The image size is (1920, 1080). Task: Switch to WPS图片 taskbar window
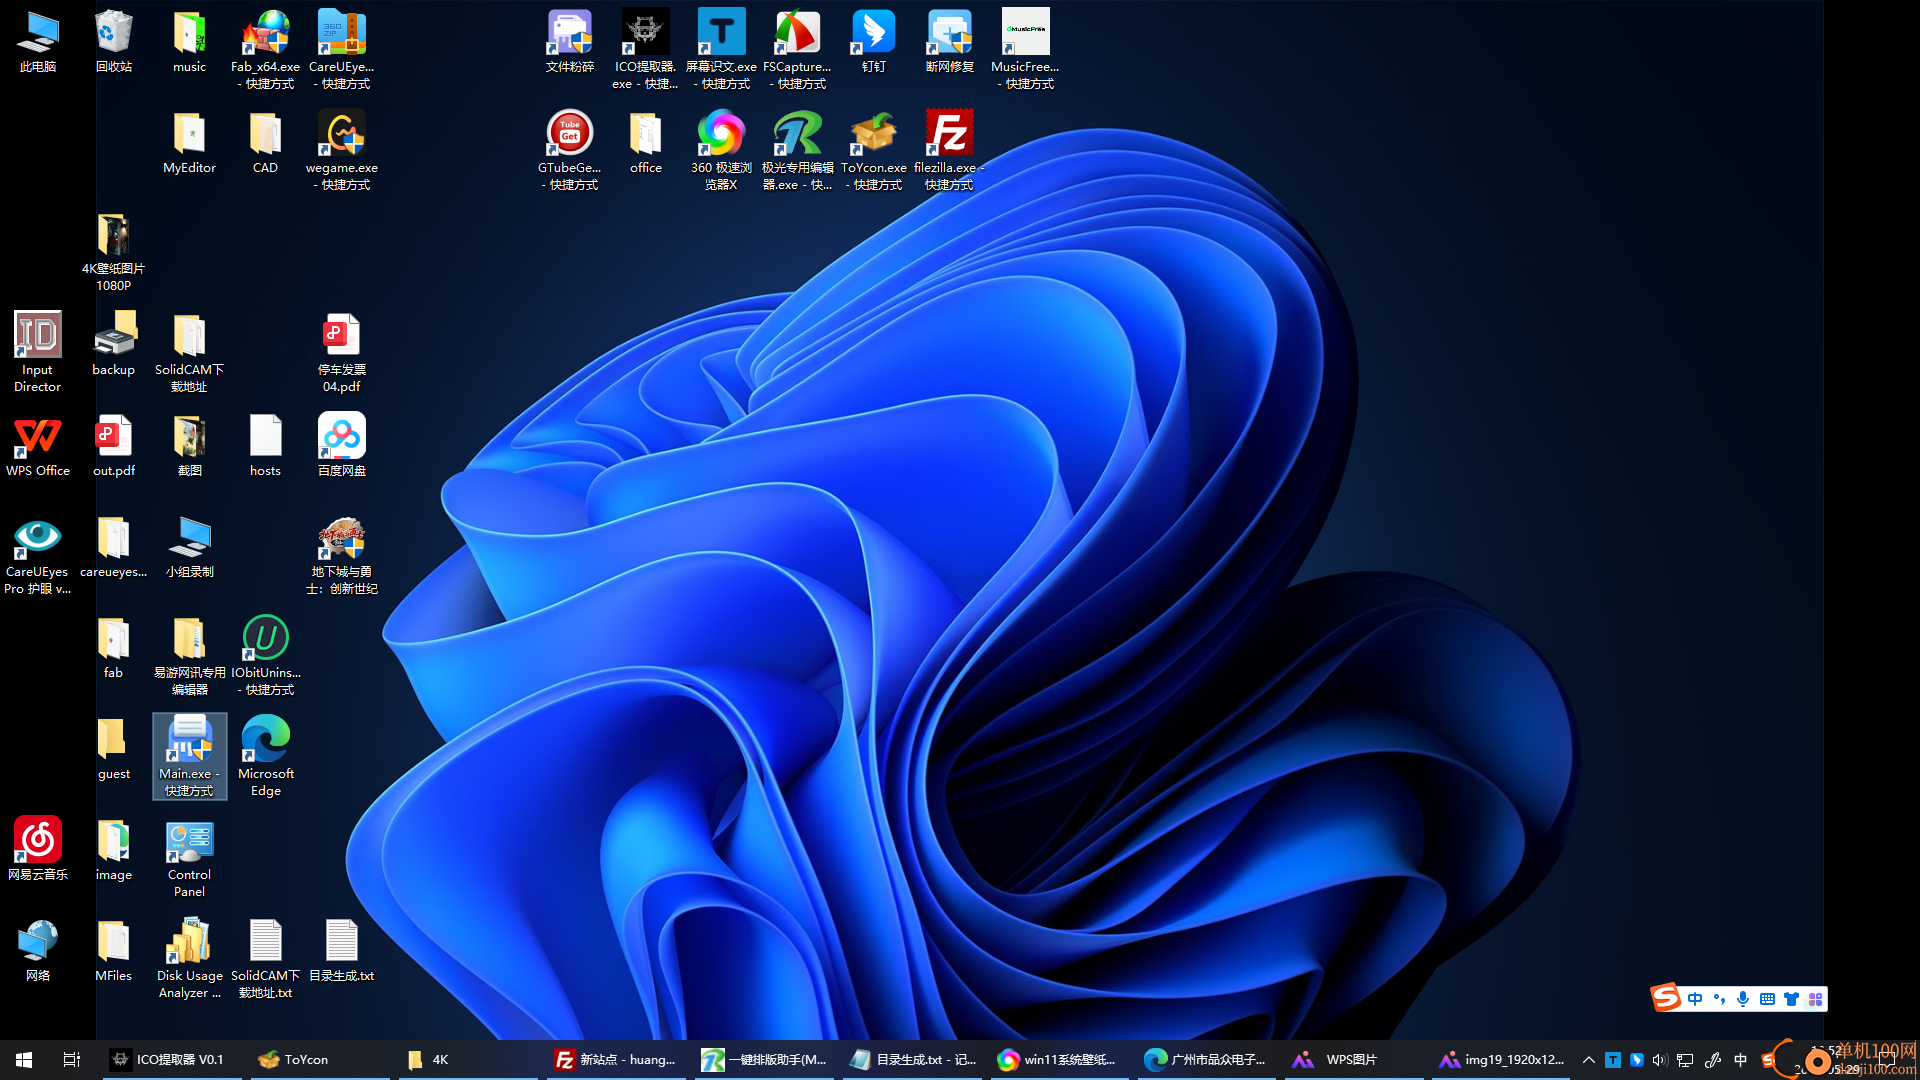click(1356, 1059)
